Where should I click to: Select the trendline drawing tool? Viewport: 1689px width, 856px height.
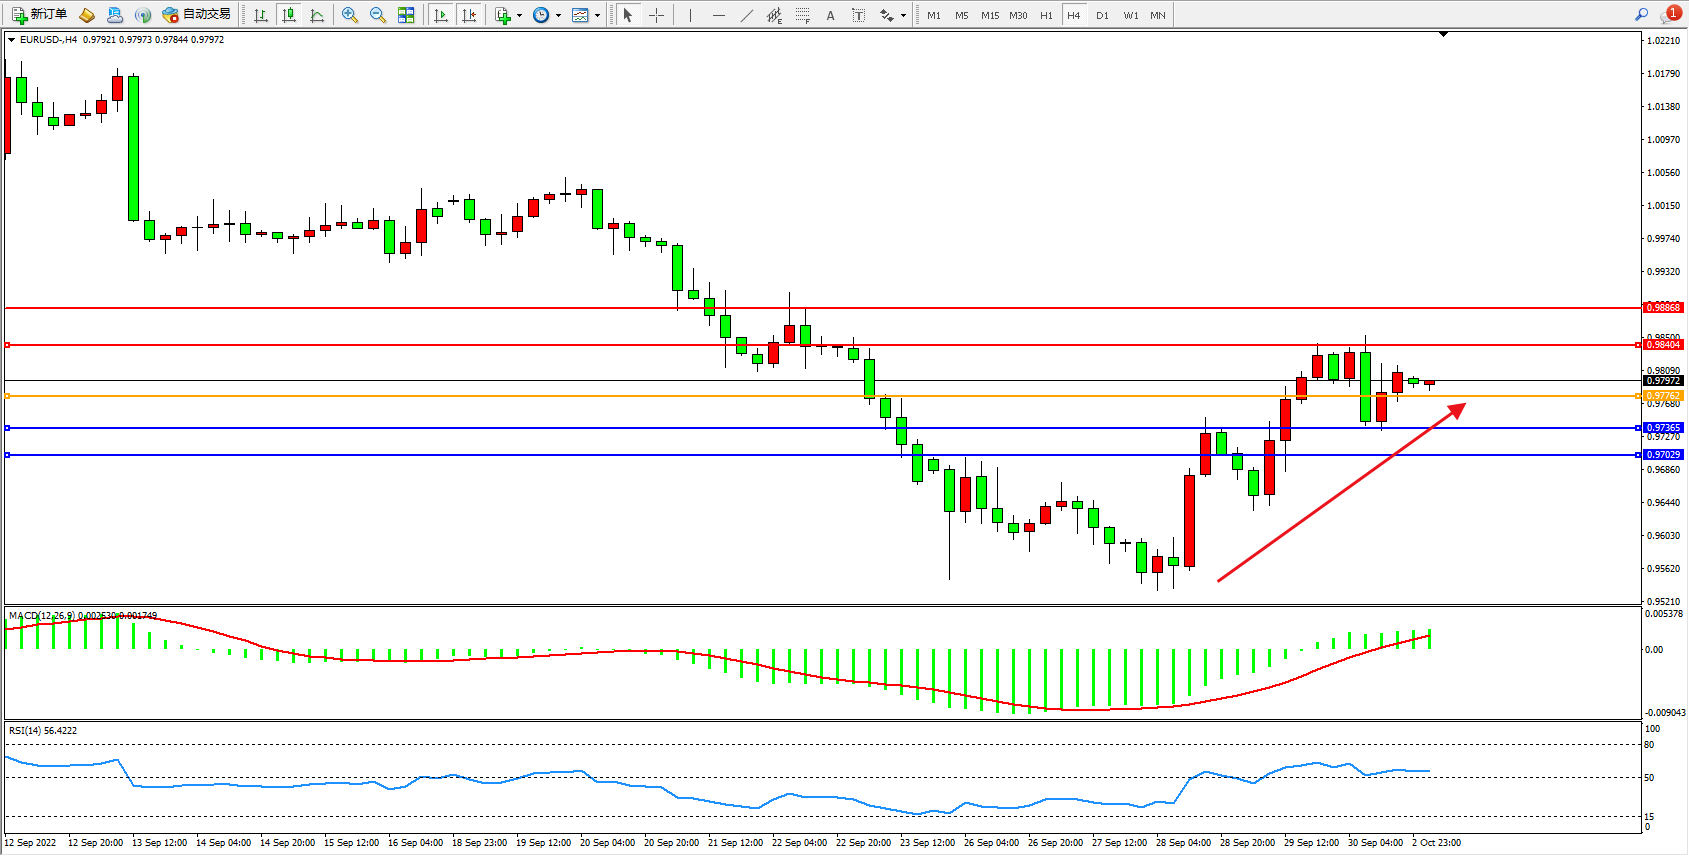746,15
